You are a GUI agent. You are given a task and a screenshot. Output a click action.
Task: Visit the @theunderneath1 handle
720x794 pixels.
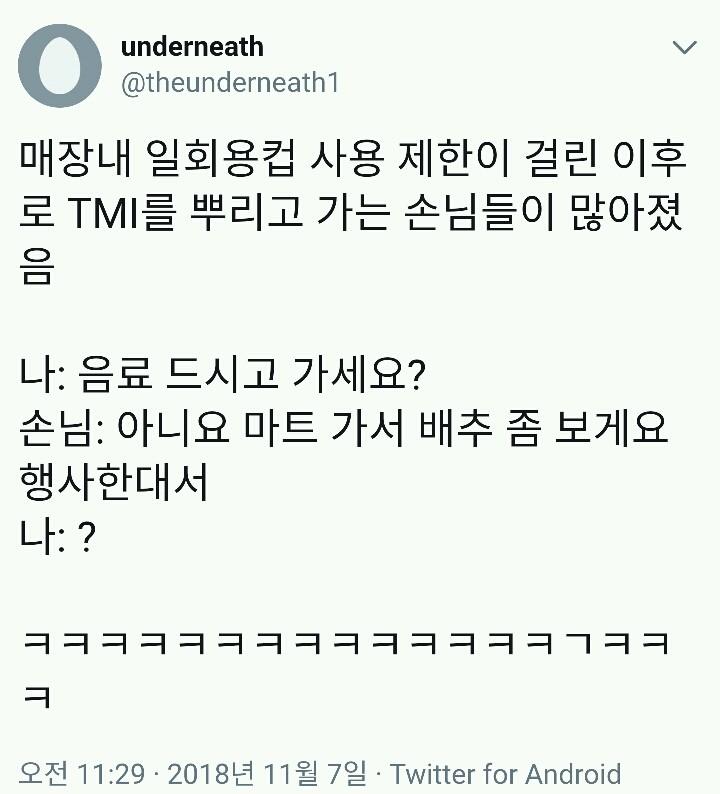pyautogui.click(x=230, y=83)
